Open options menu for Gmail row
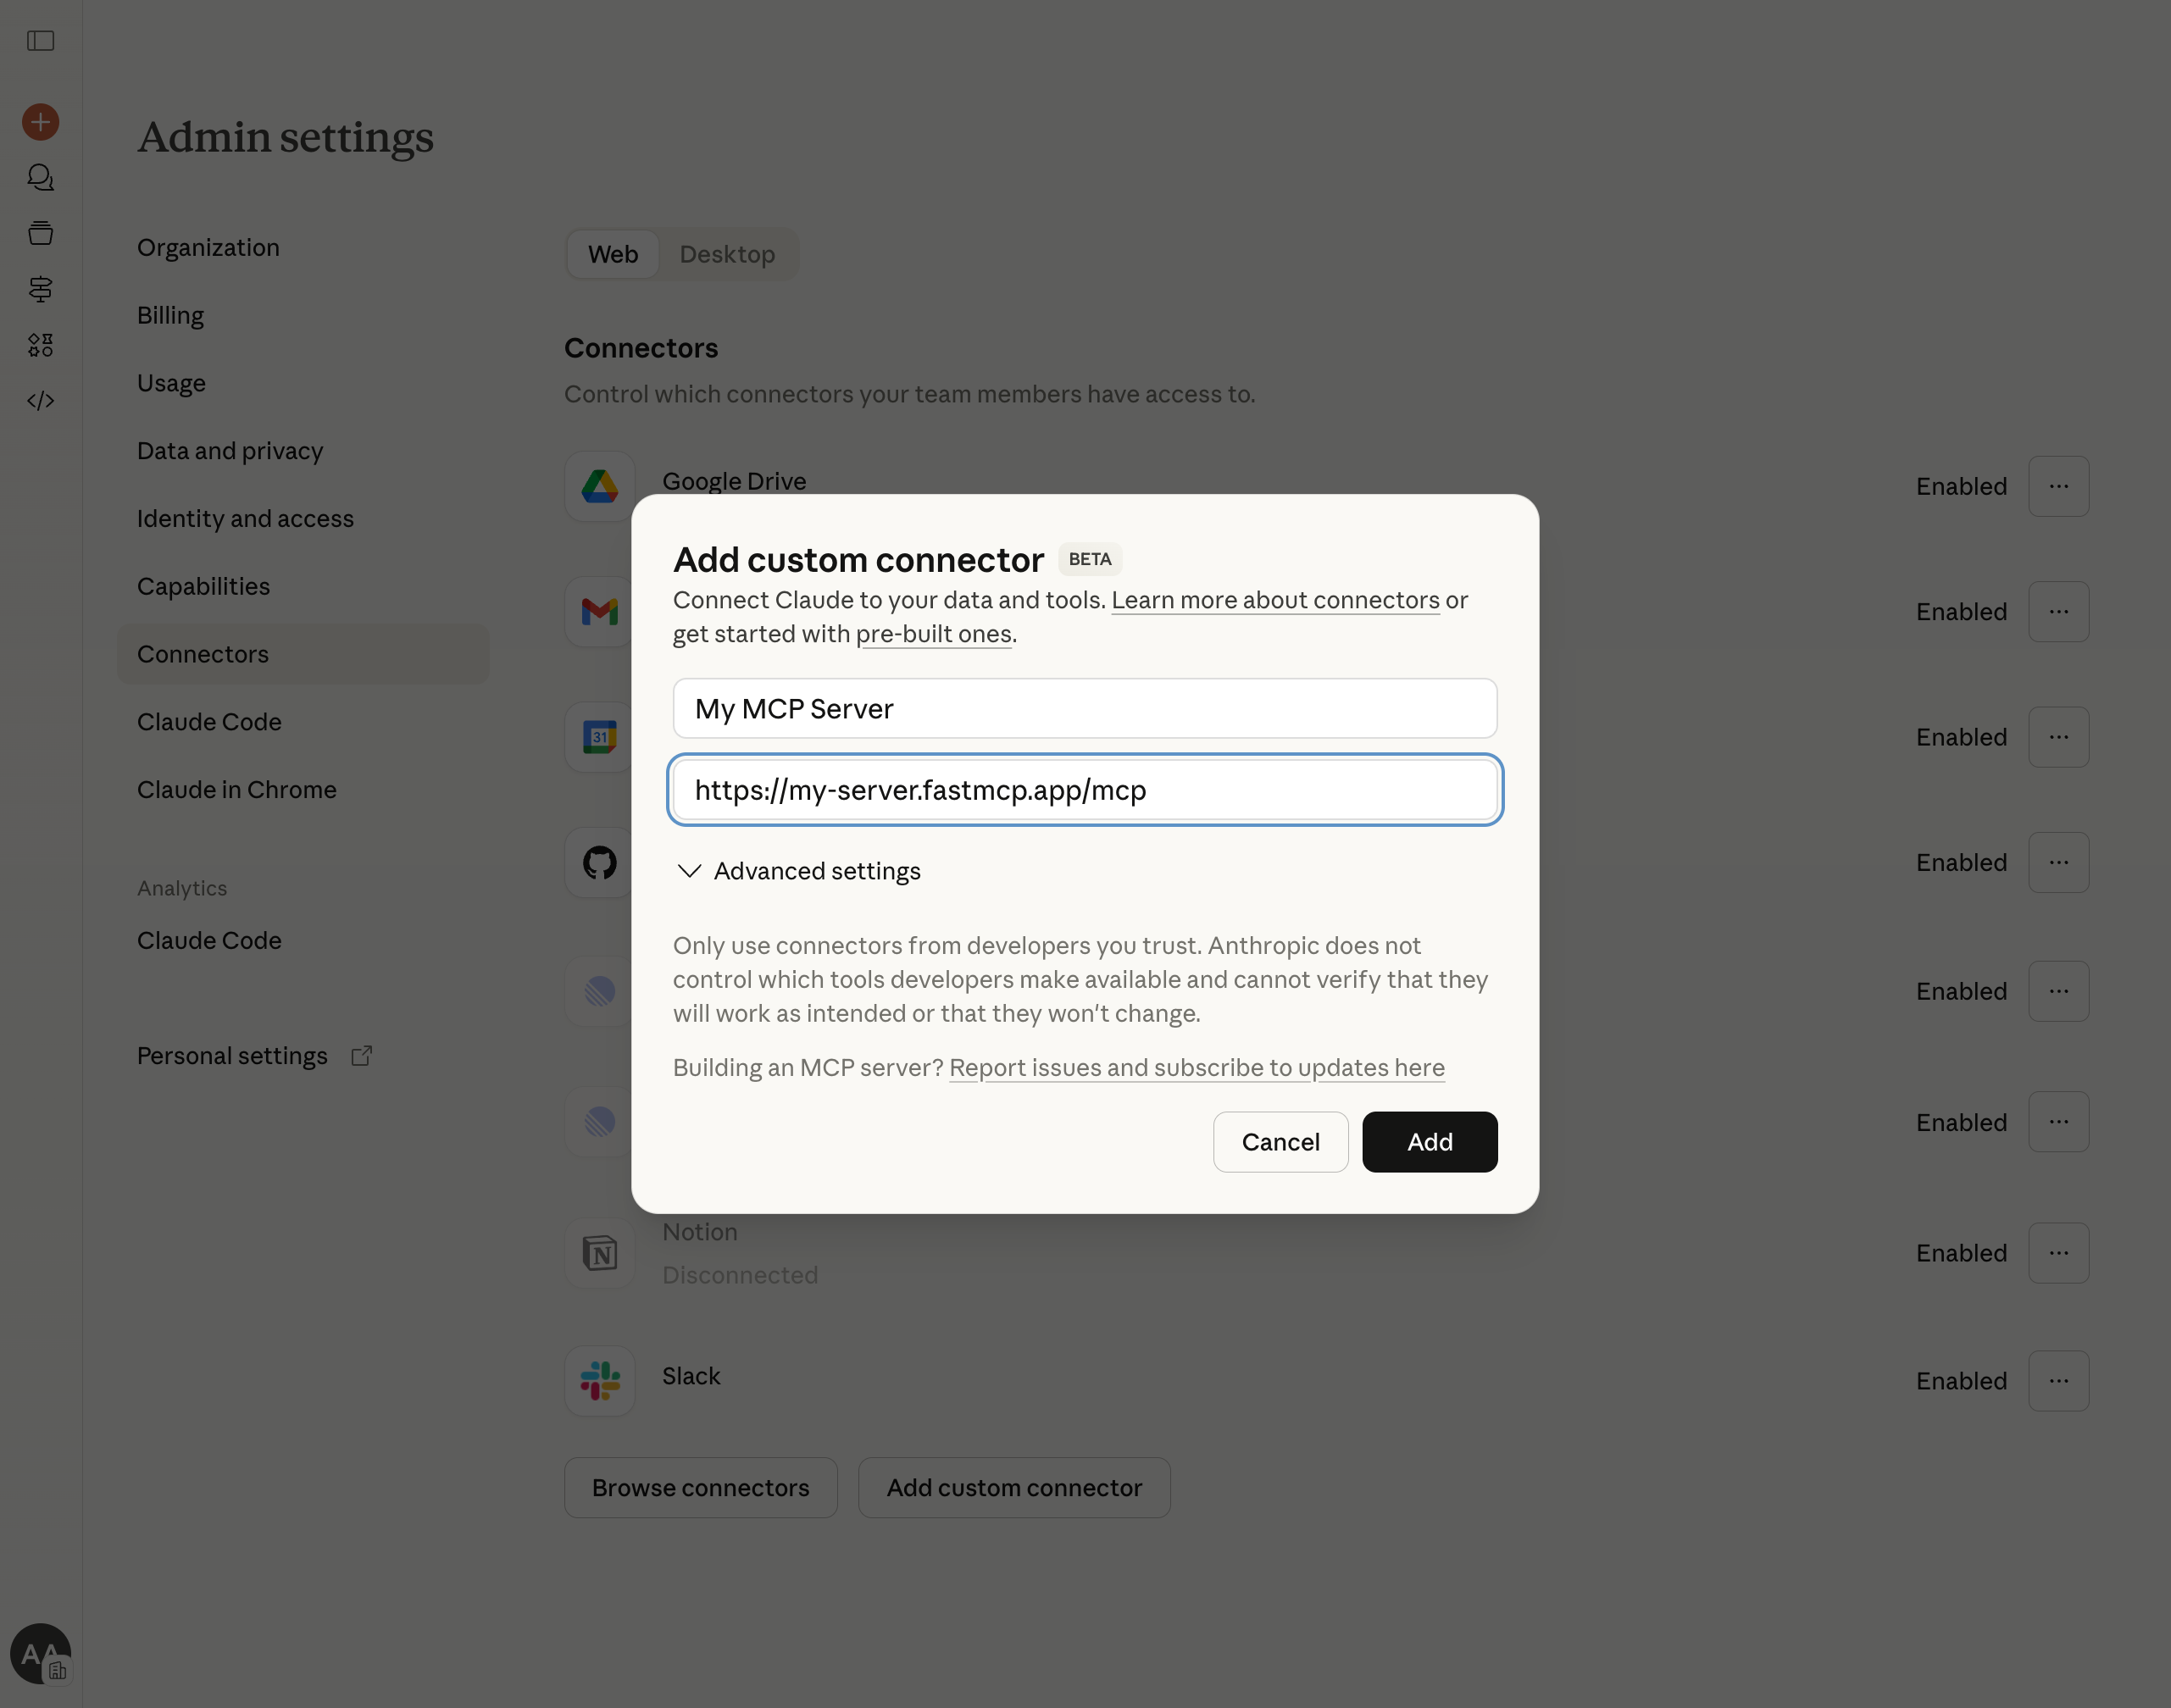This screenshot has height=1708, width=2171. tap(2058, 612)
